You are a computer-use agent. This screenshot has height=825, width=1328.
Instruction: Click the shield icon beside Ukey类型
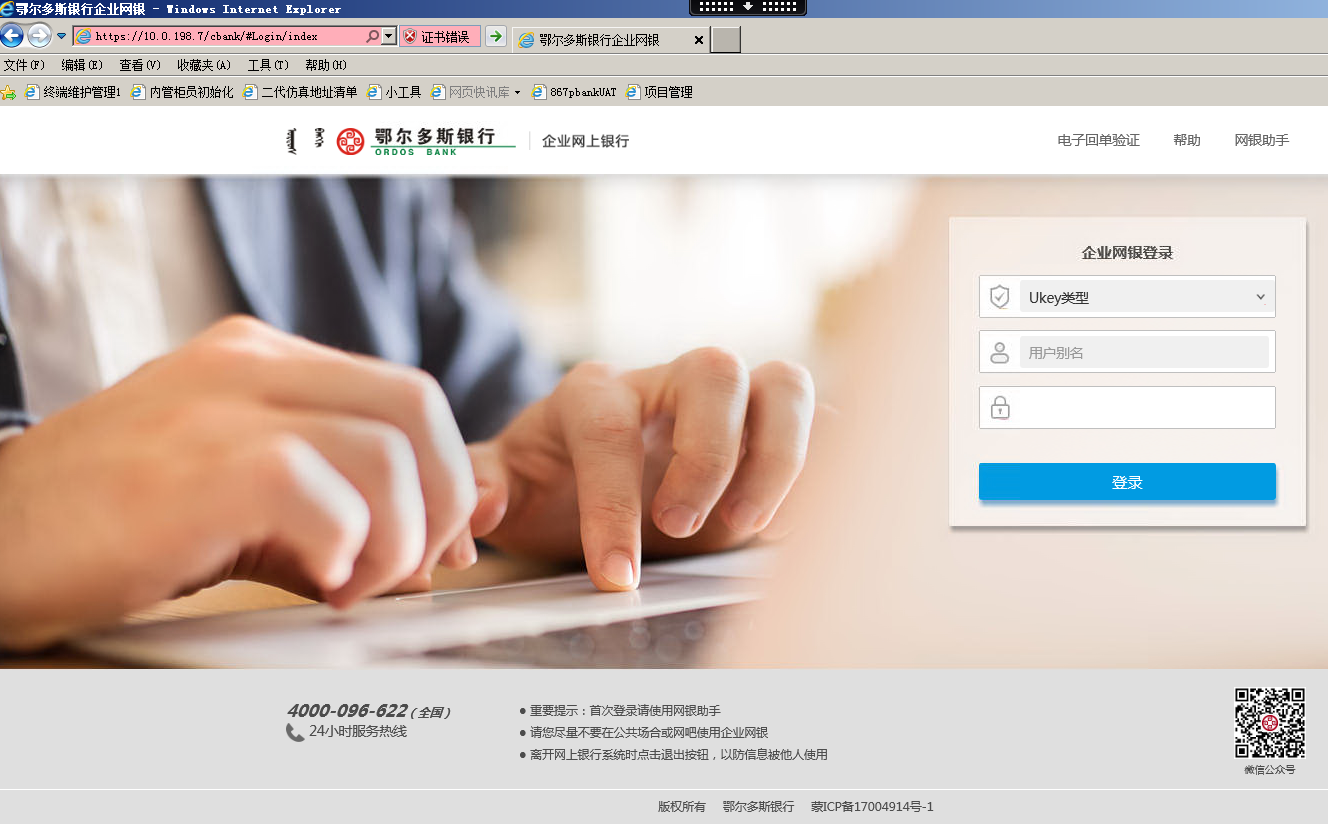(x=1000, y=296)
